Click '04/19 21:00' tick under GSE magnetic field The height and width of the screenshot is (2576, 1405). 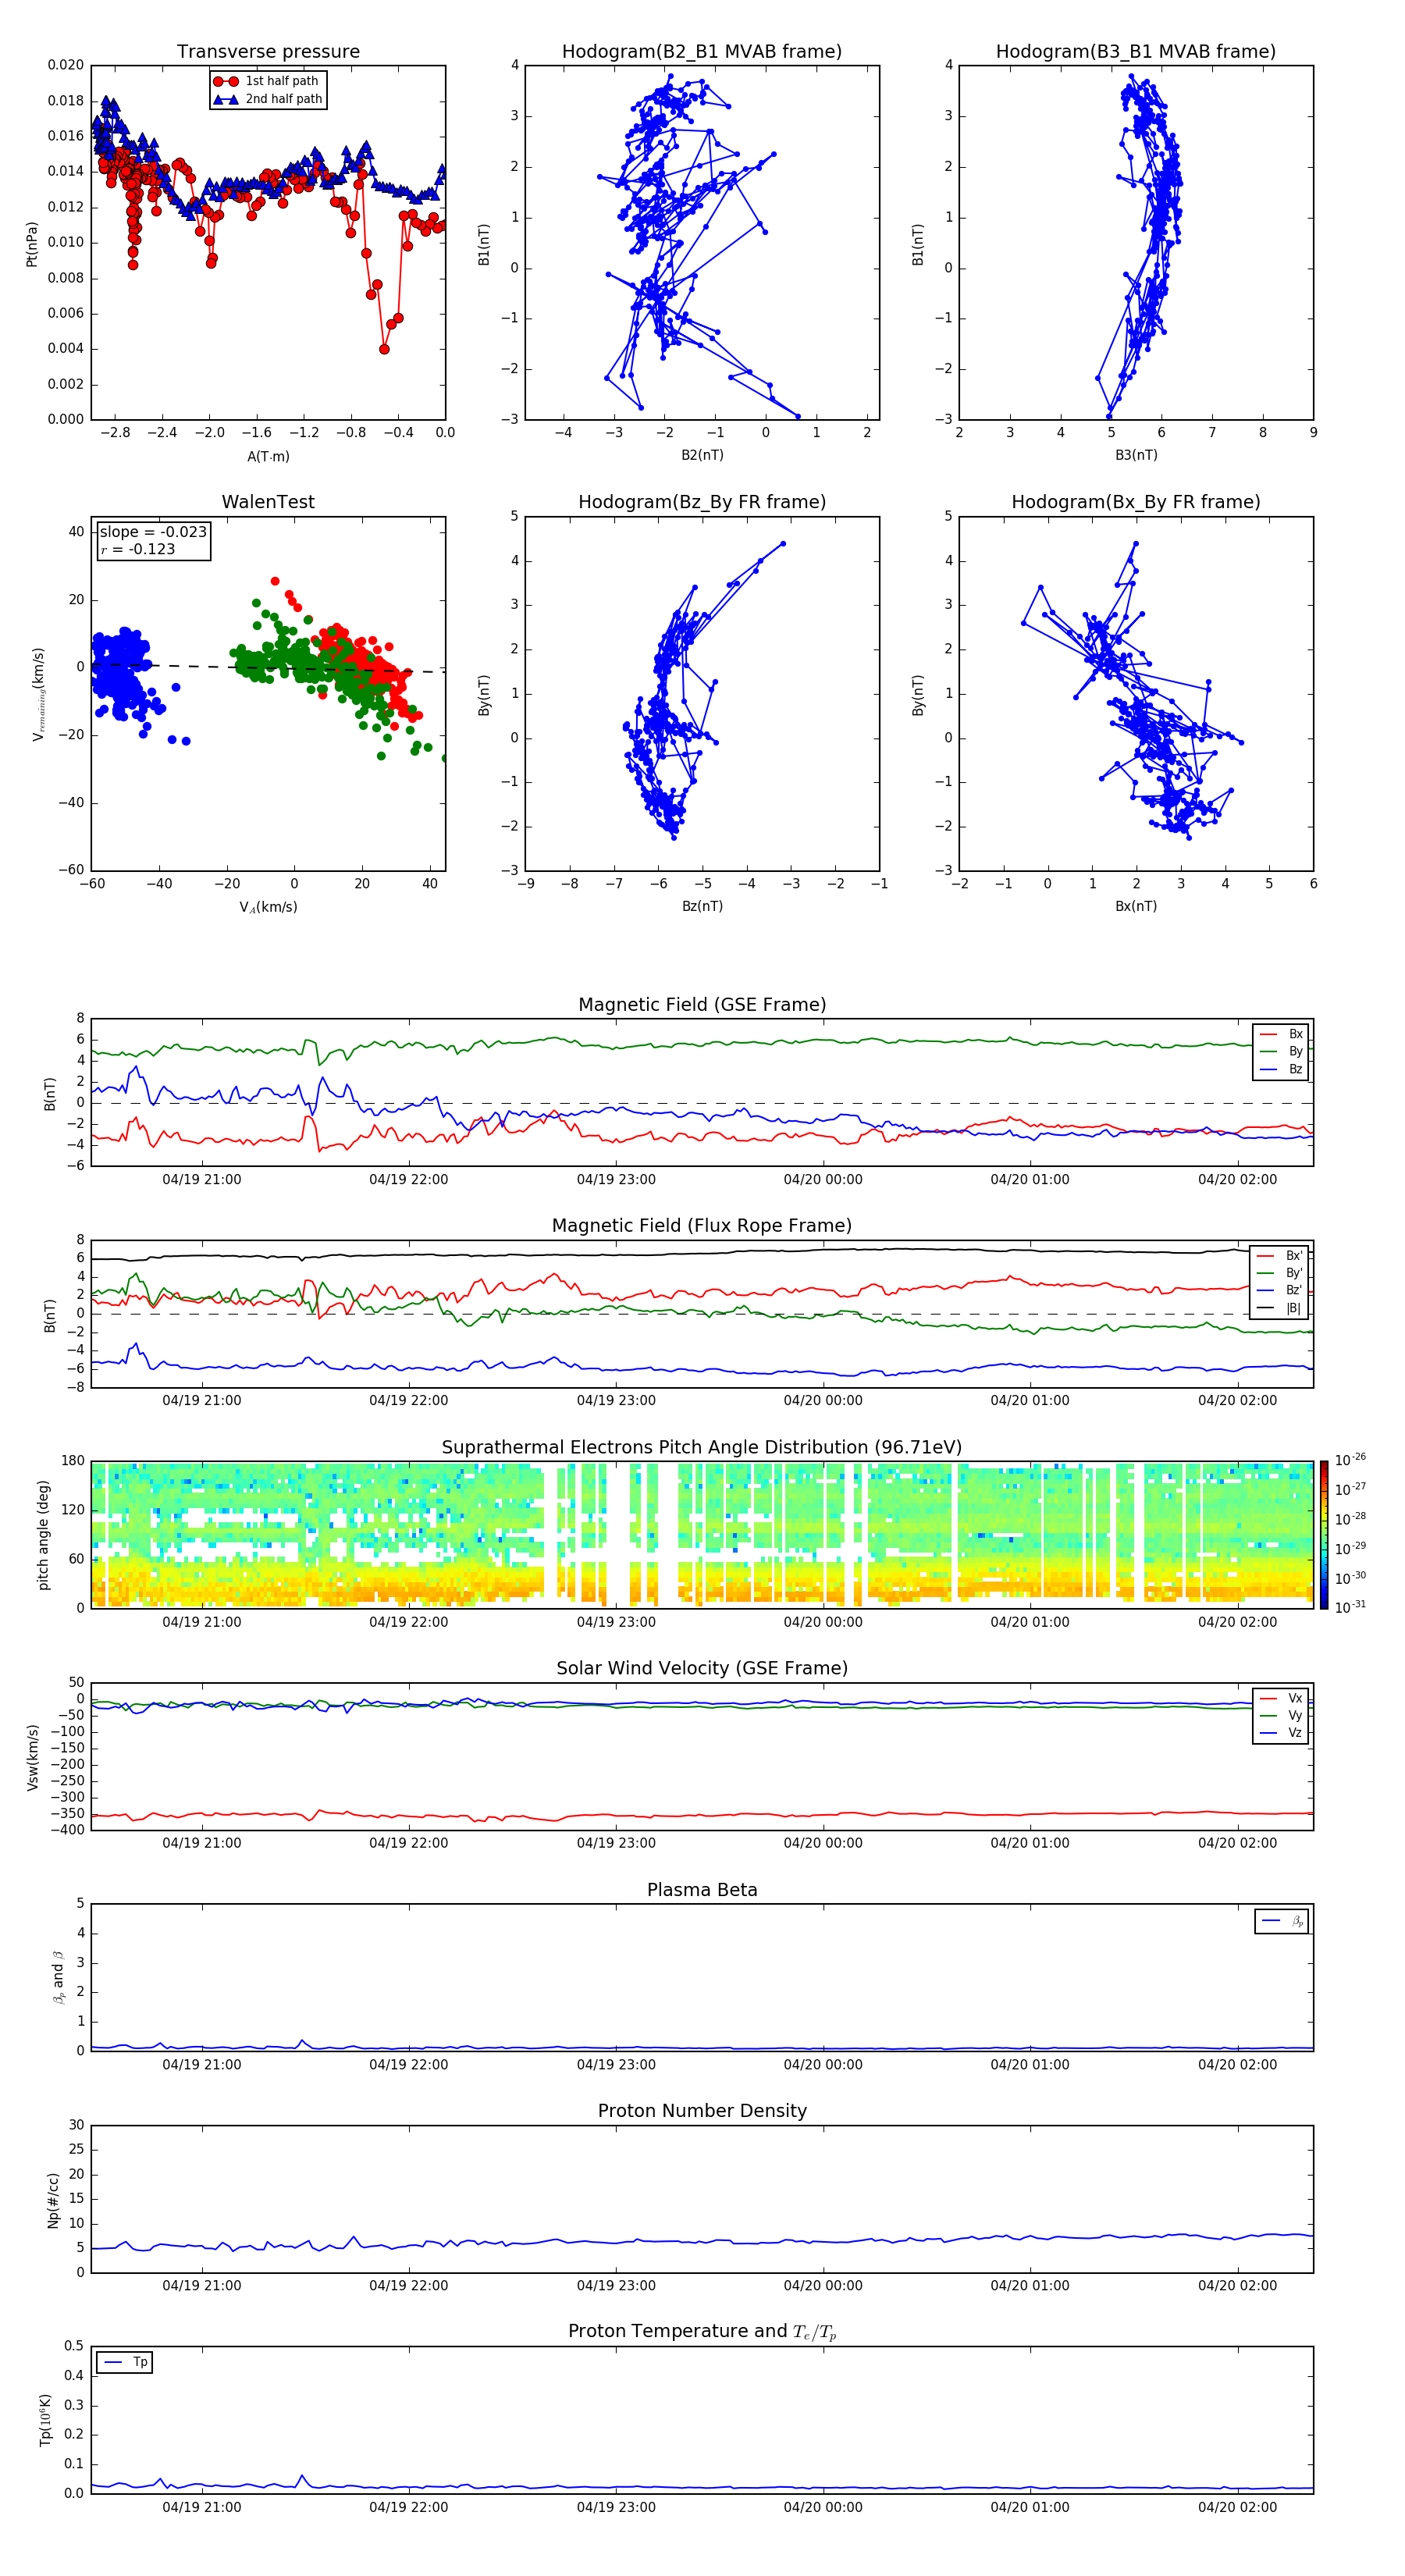pos(202,1180)
